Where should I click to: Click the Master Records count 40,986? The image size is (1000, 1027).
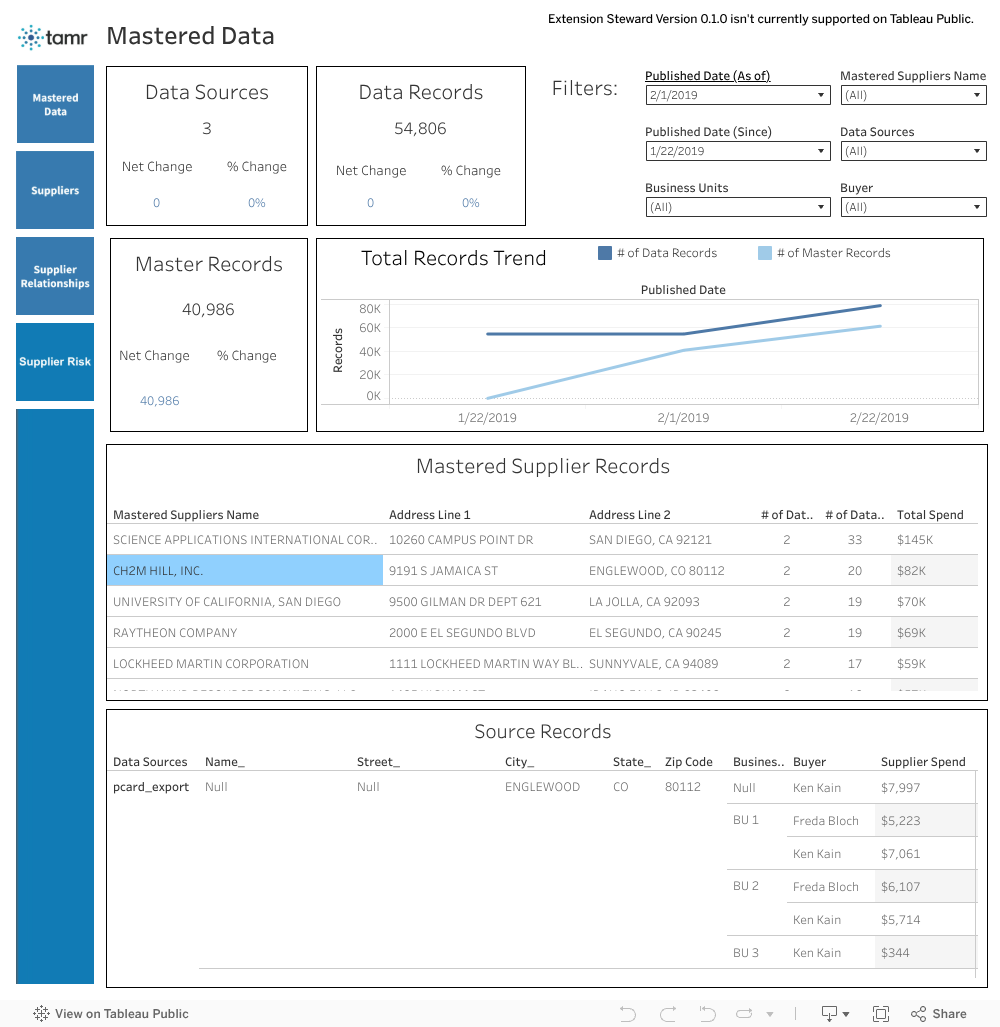click(208, 309)
